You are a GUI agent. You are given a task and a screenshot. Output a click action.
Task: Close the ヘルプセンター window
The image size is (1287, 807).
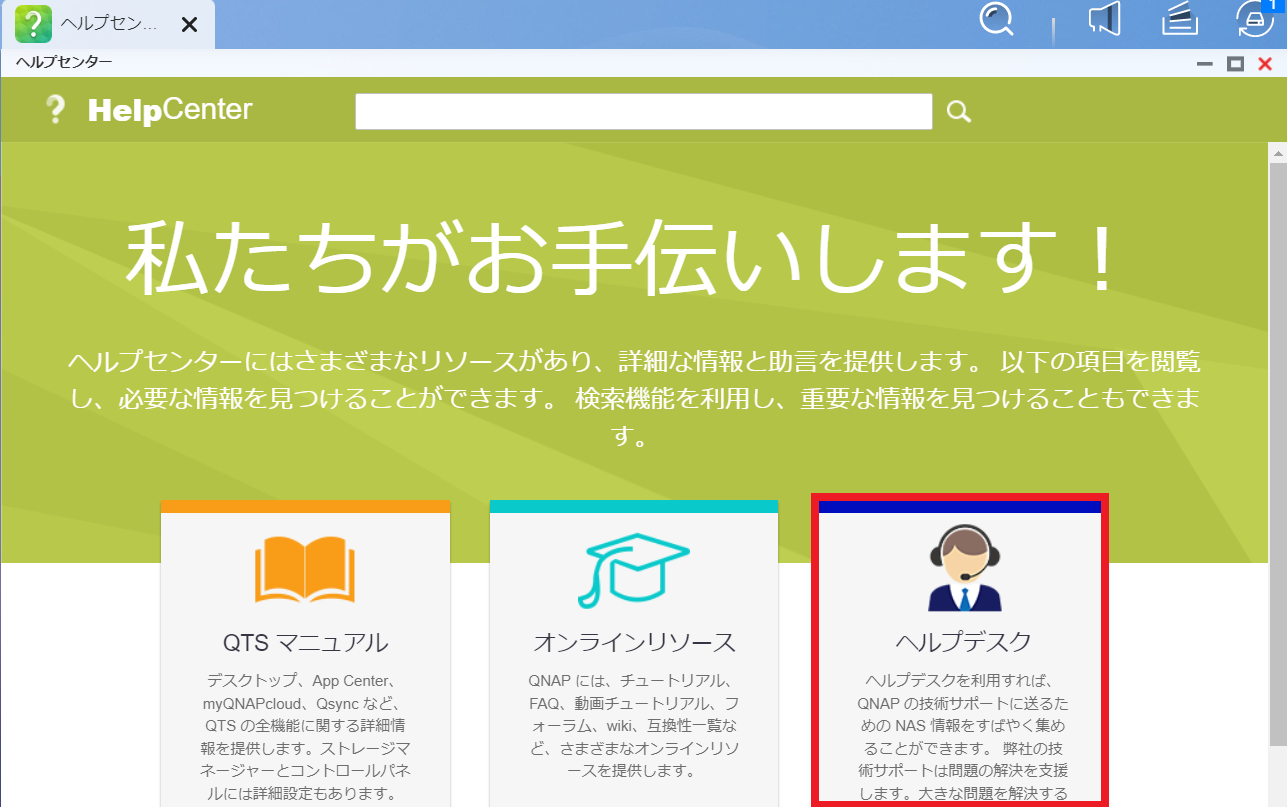pyautogui.click(x=1265, y=64)
